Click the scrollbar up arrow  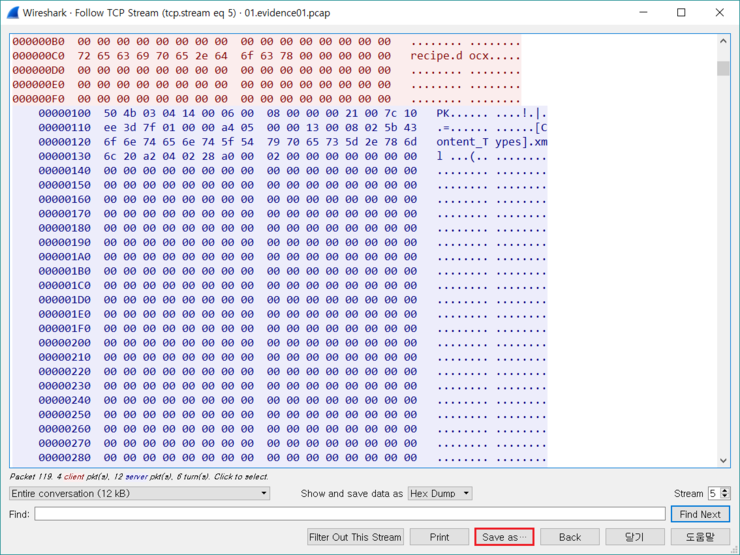[x=723, y=41]
